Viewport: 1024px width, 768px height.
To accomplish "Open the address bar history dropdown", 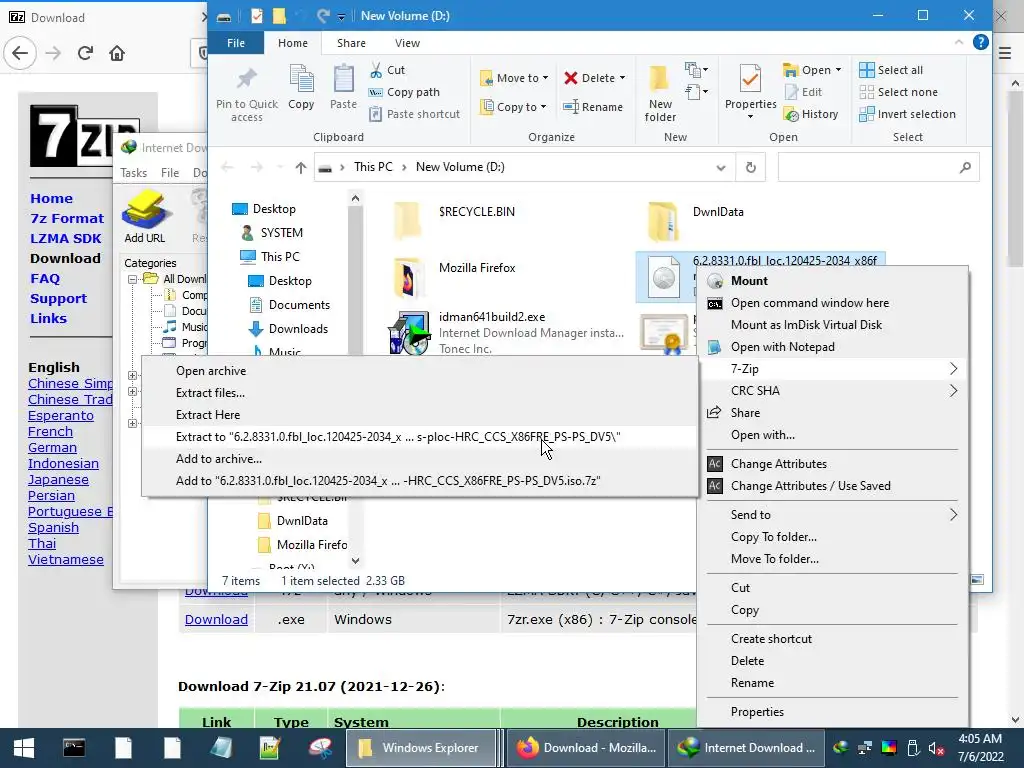I will pyautogui.click(x=721, y=168).
